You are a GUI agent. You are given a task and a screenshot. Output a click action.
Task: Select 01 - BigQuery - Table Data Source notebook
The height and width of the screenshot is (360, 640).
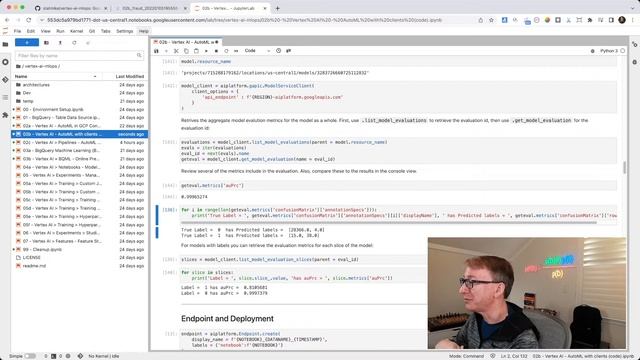61,118
